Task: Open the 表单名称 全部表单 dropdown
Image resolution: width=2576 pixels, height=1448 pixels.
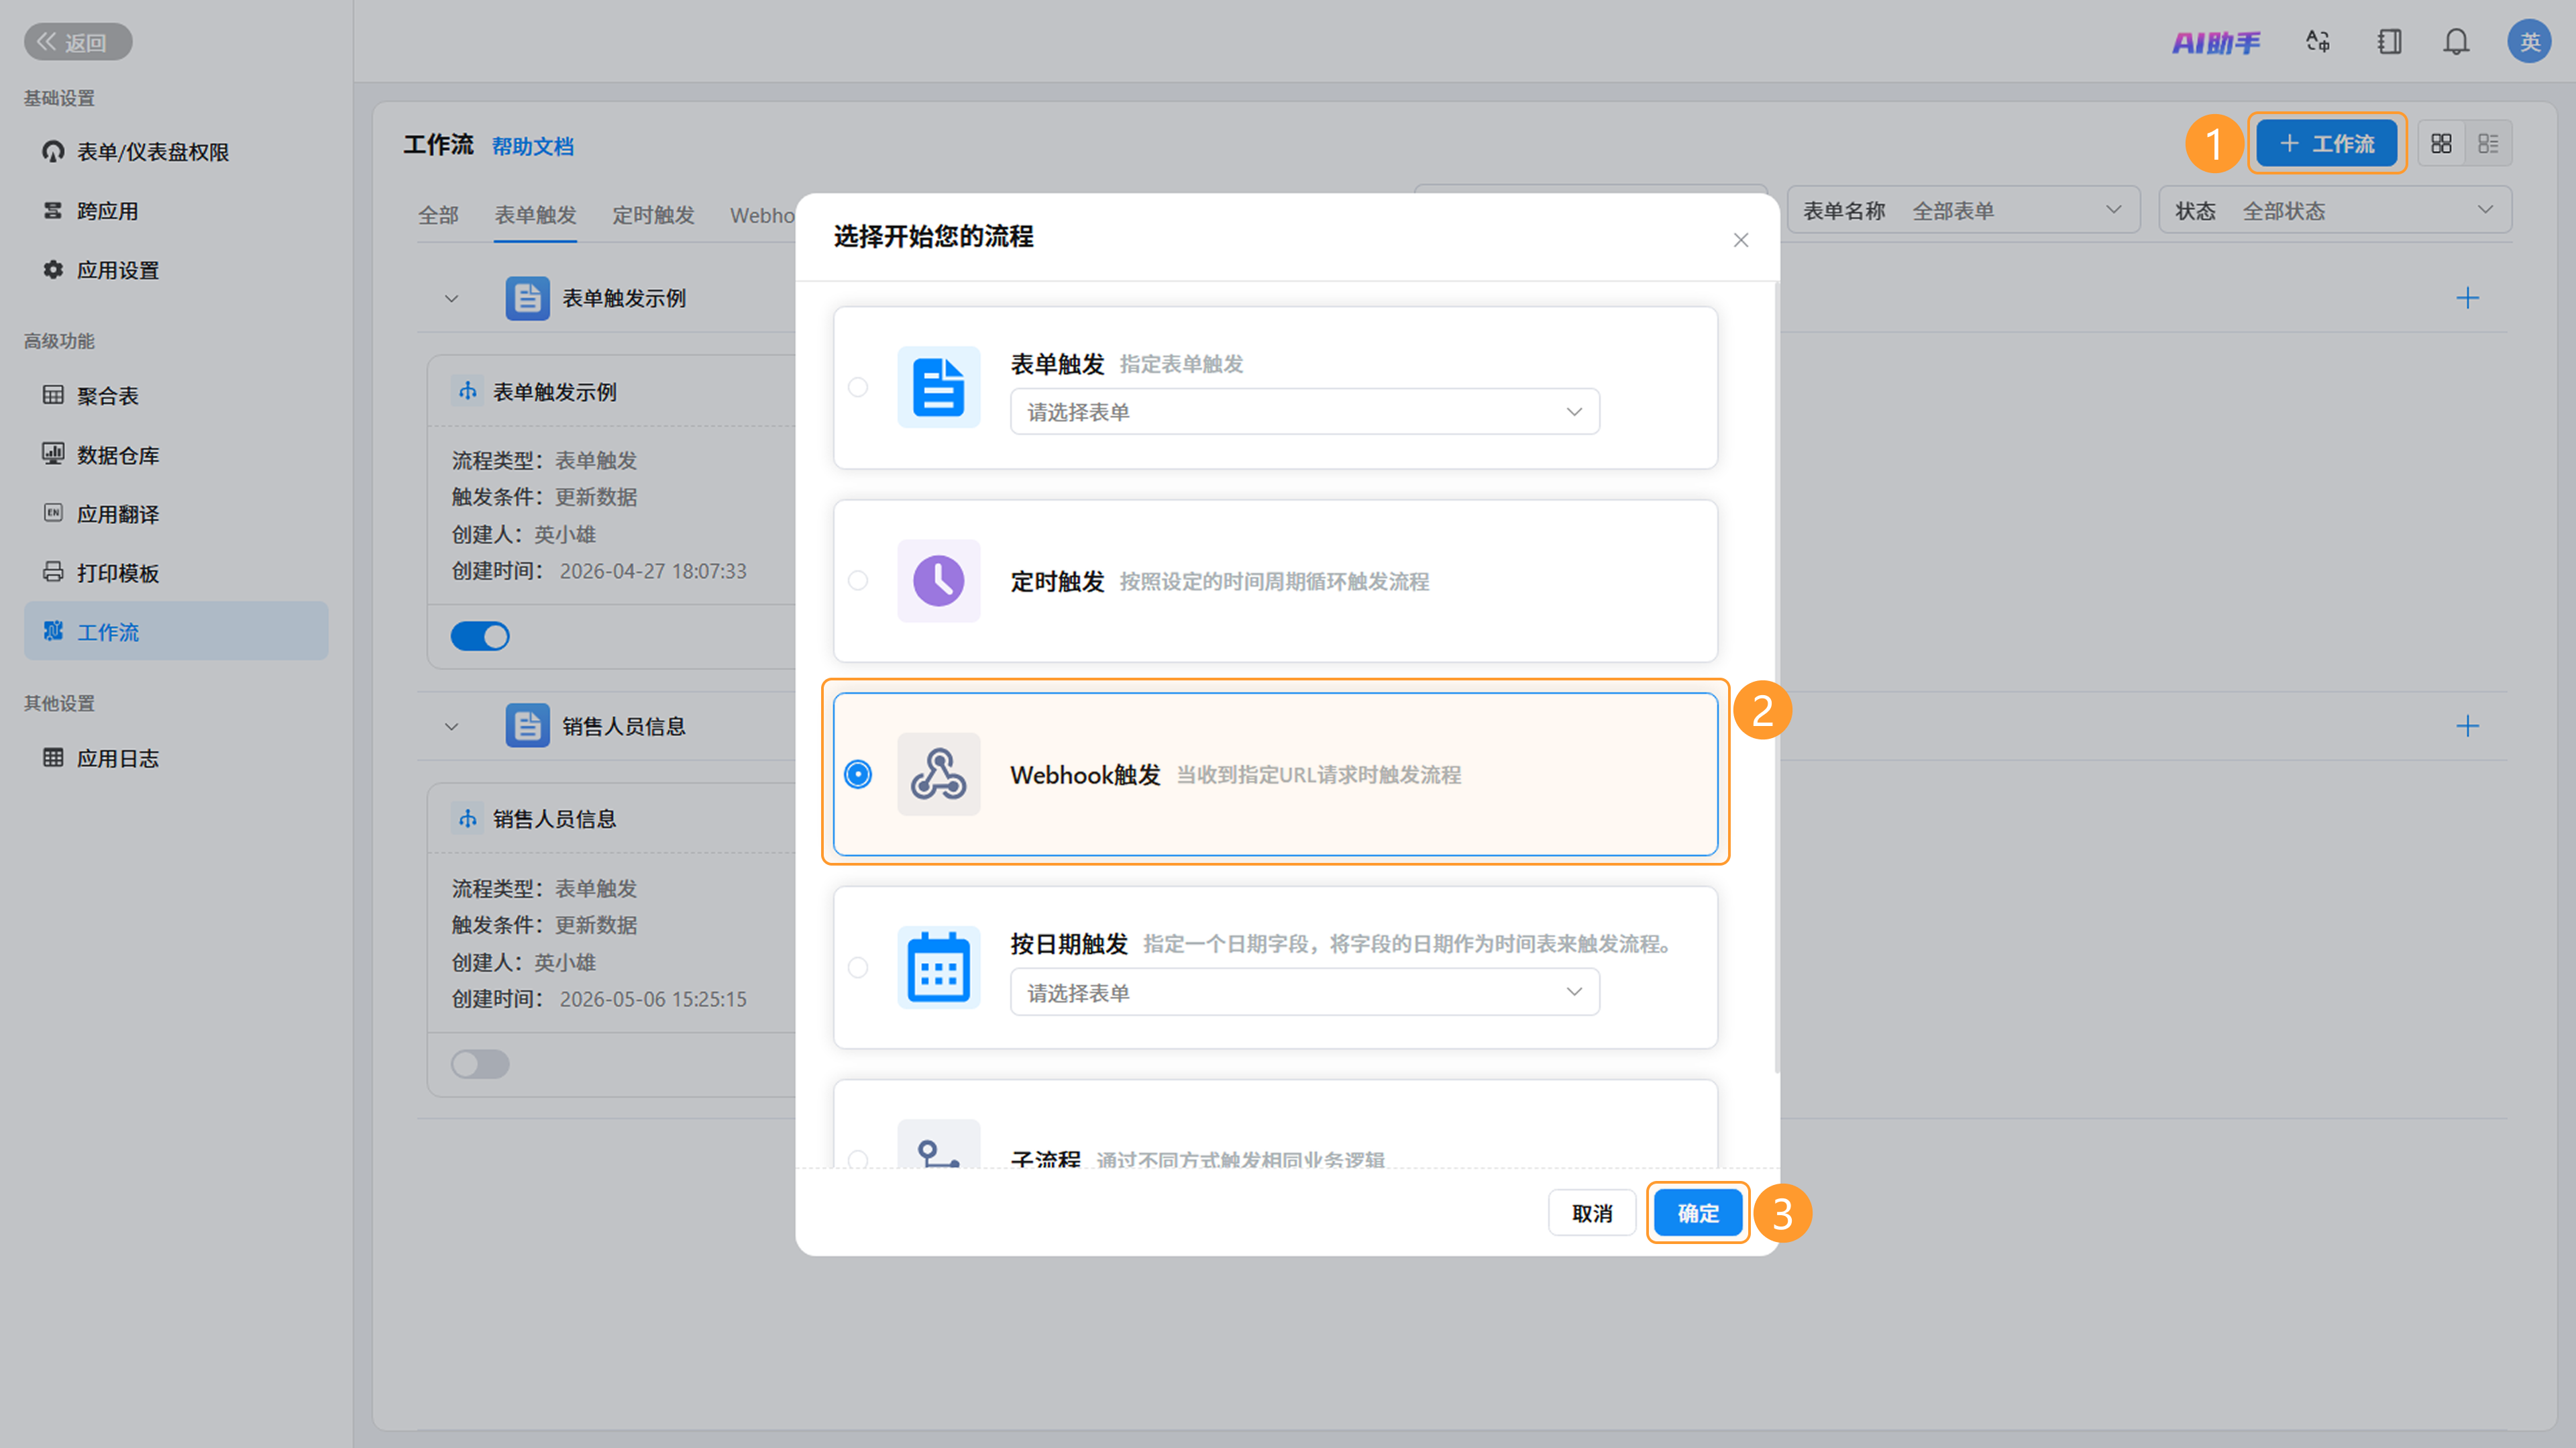Action: pos(1963,211)
